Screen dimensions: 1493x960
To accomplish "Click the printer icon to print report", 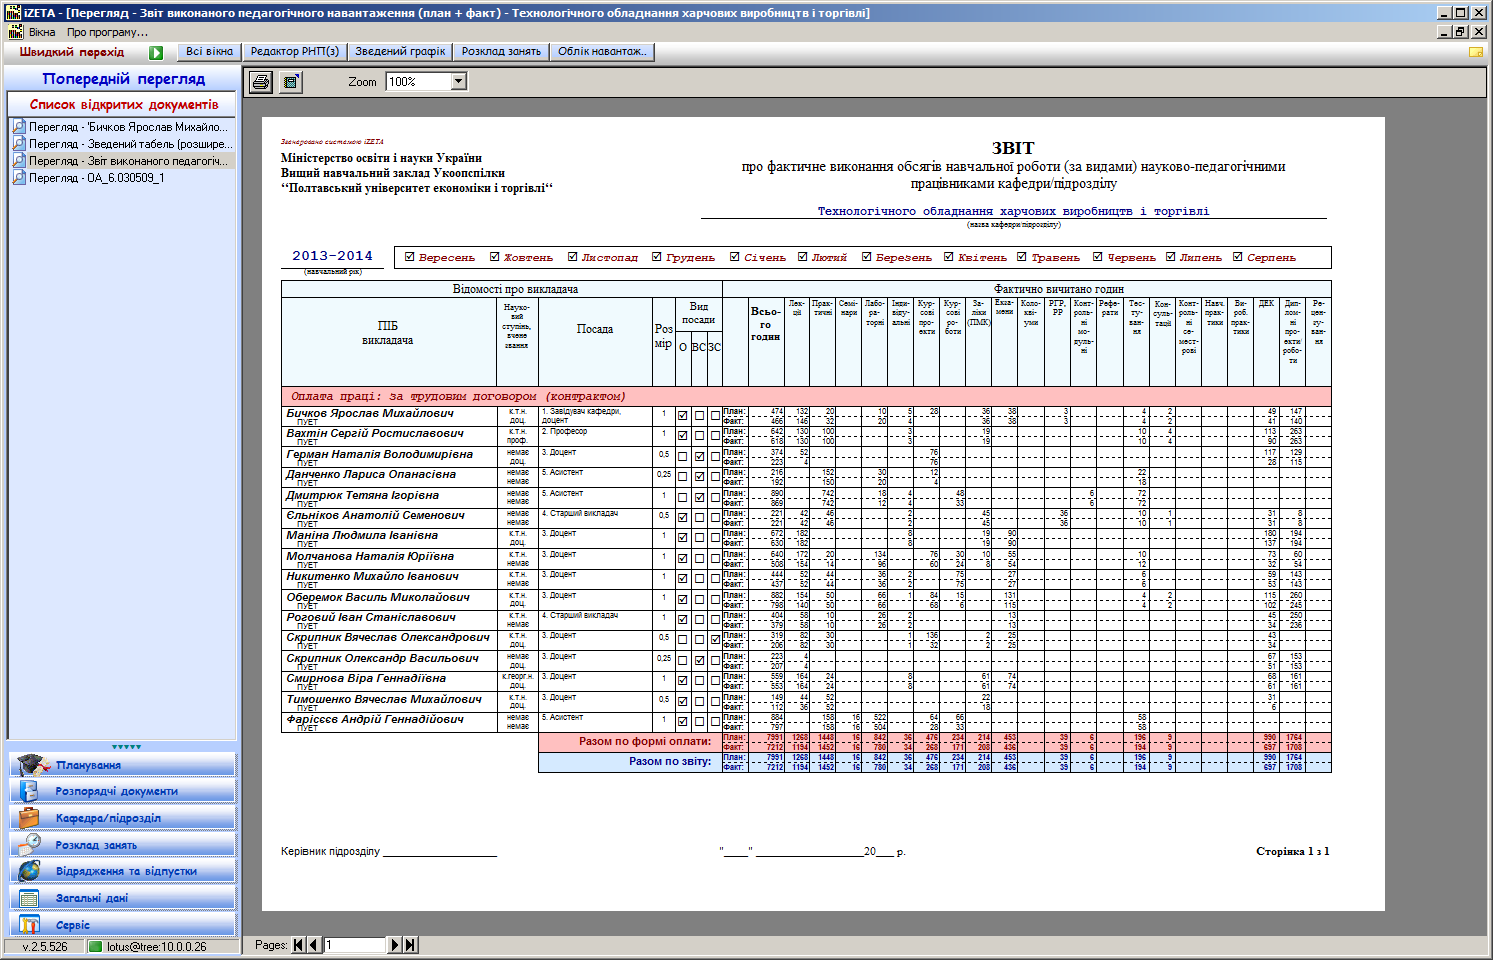I will point(261,82).
